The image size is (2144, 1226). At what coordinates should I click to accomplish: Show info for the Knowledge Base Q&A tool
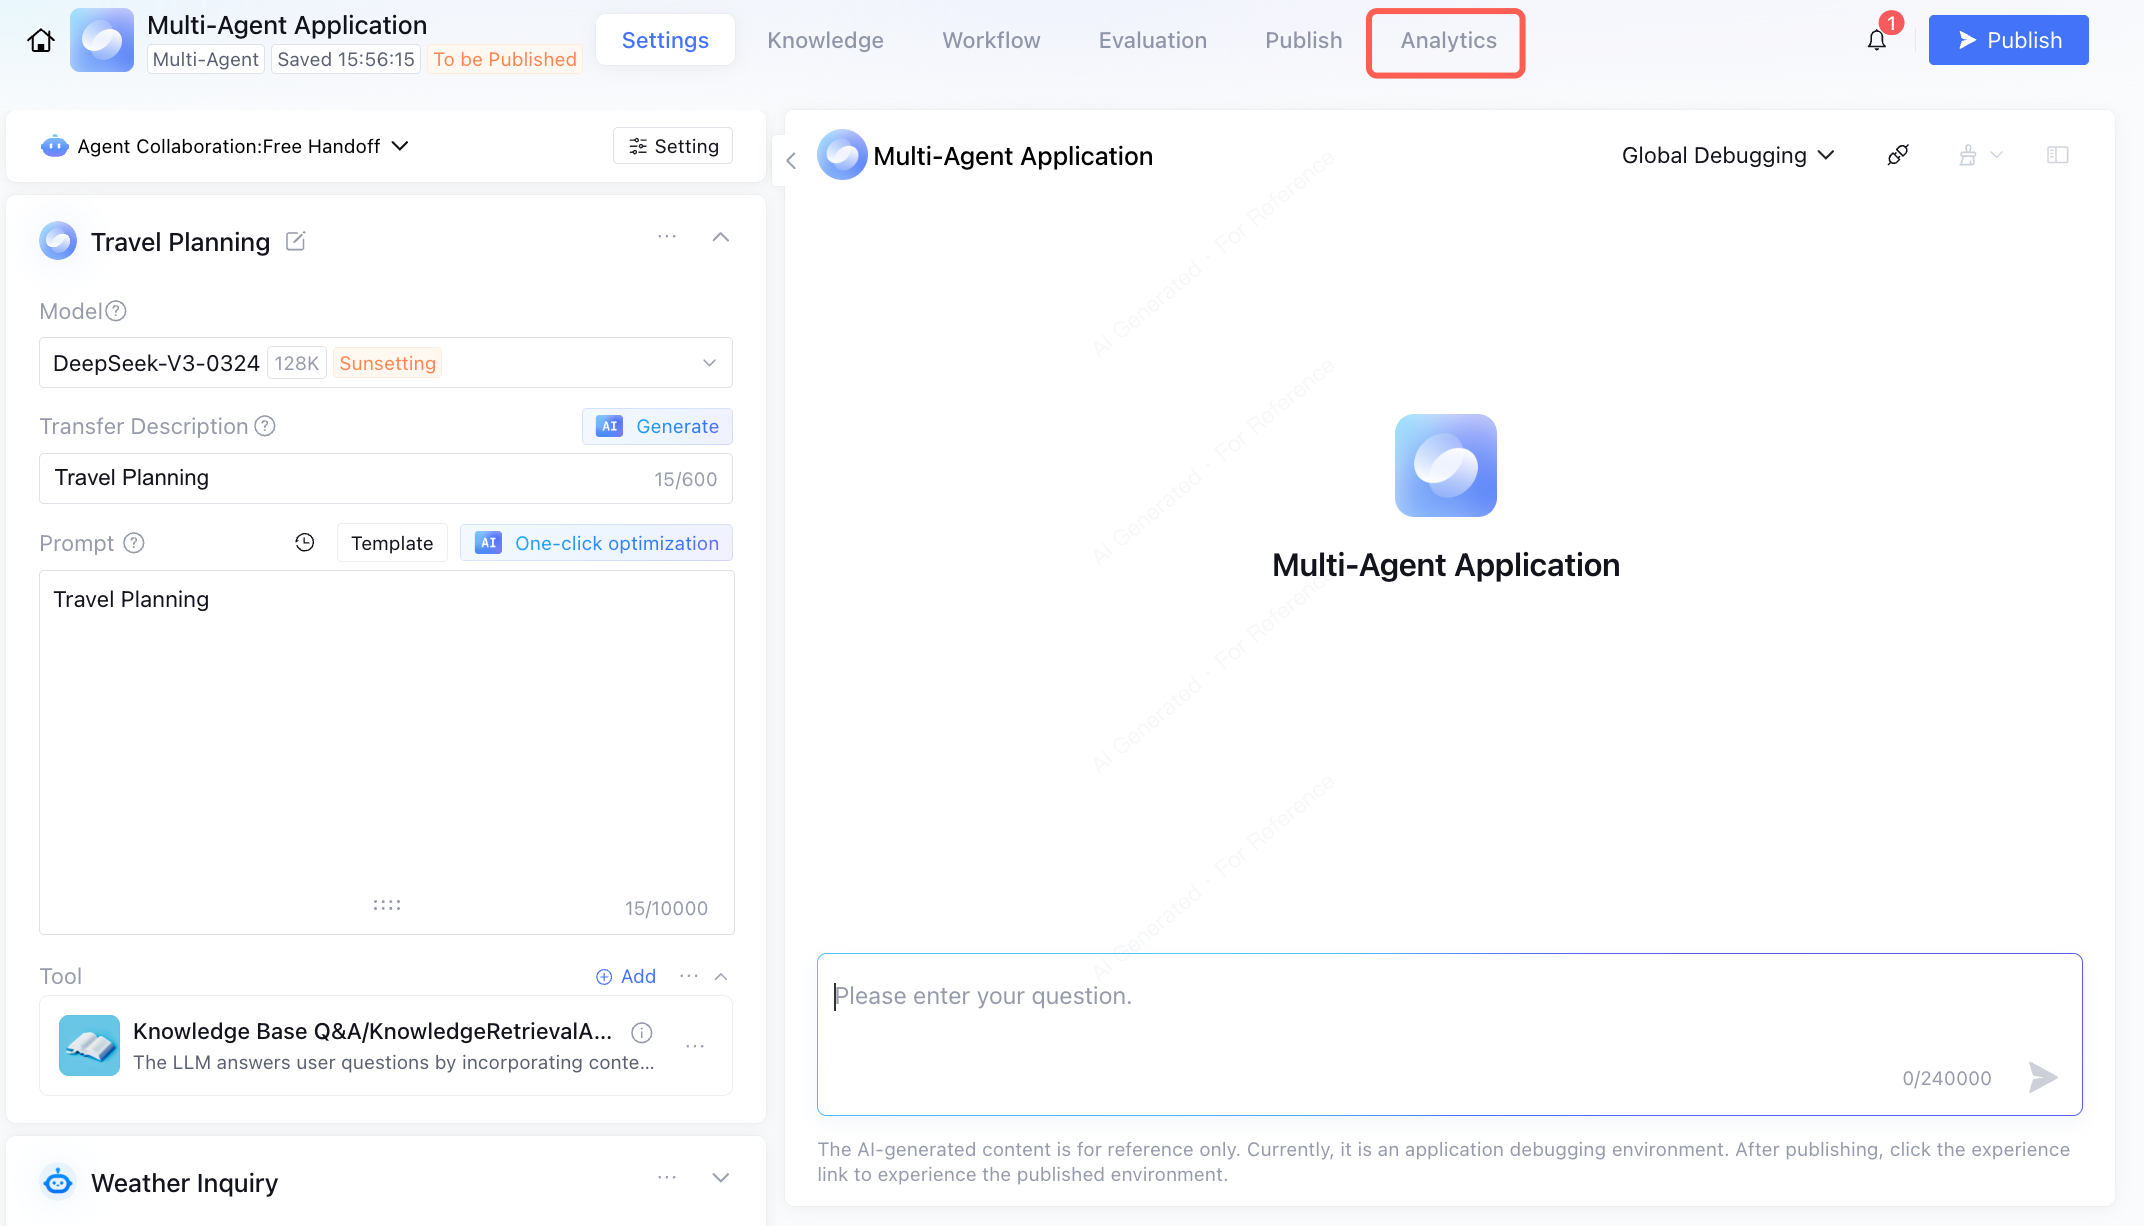[642, 1032]
